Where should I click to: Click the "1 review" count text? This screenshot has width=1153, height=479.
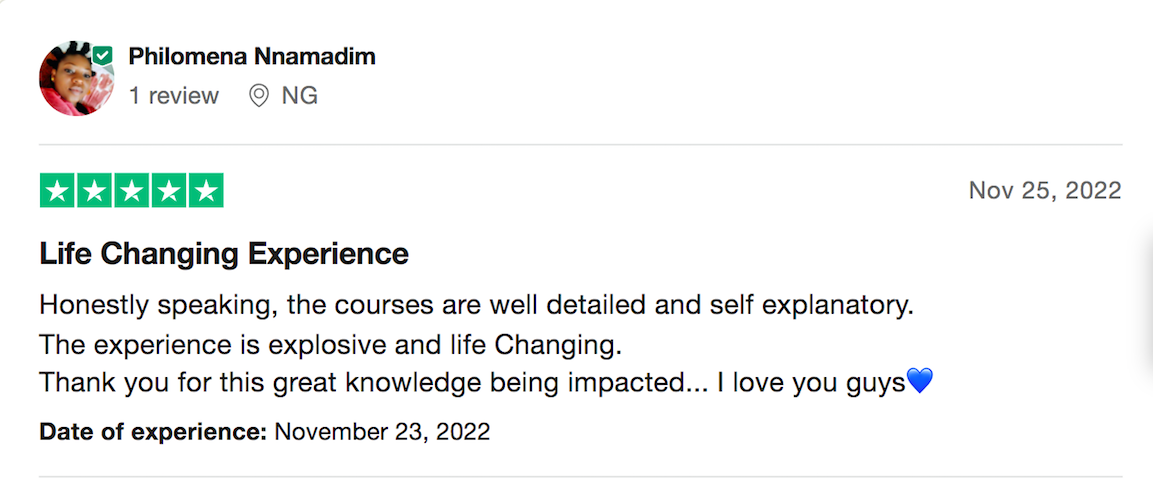pyautogui.click(x=174, y=96)
